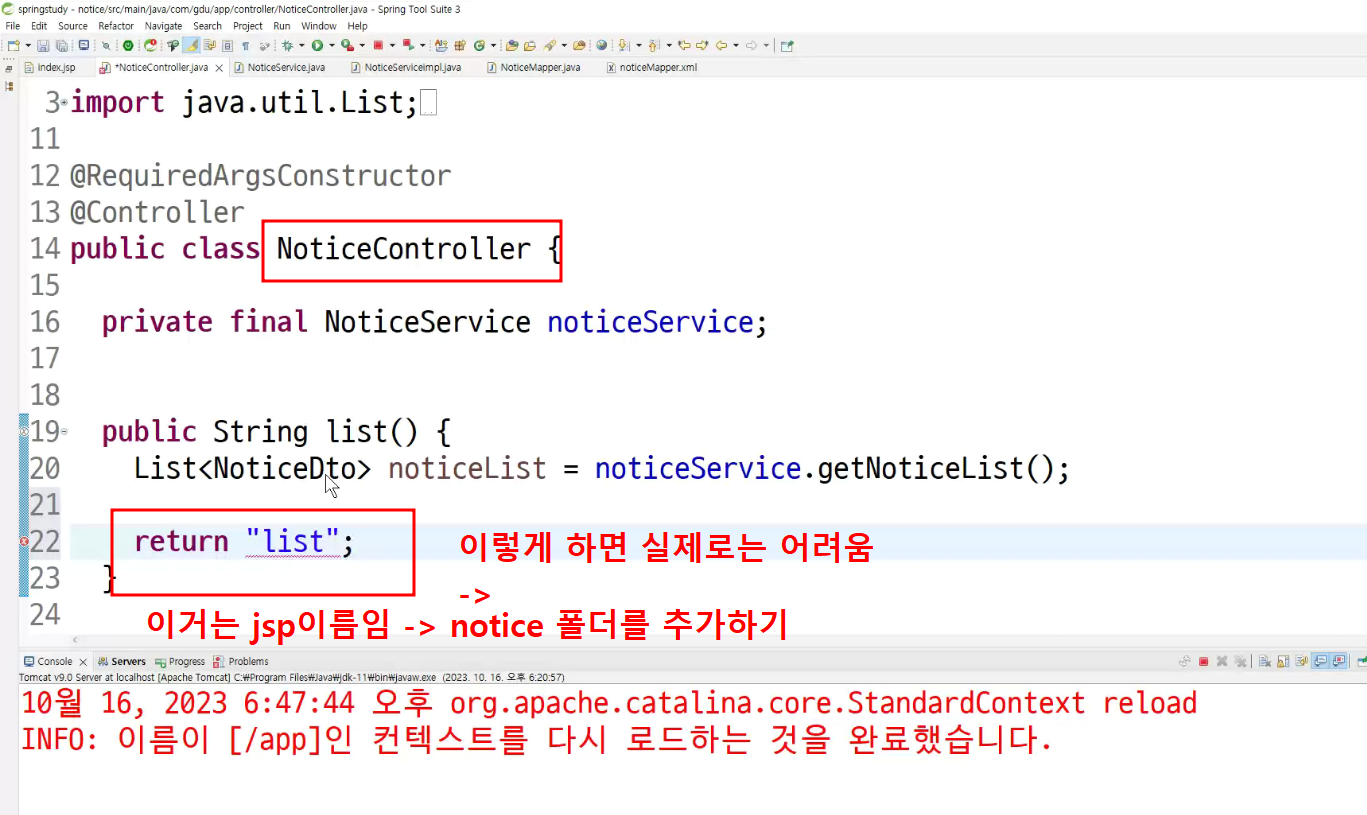Open the Debug configurations dropdown arrow

pyautogui.click(x=301, y=45)
